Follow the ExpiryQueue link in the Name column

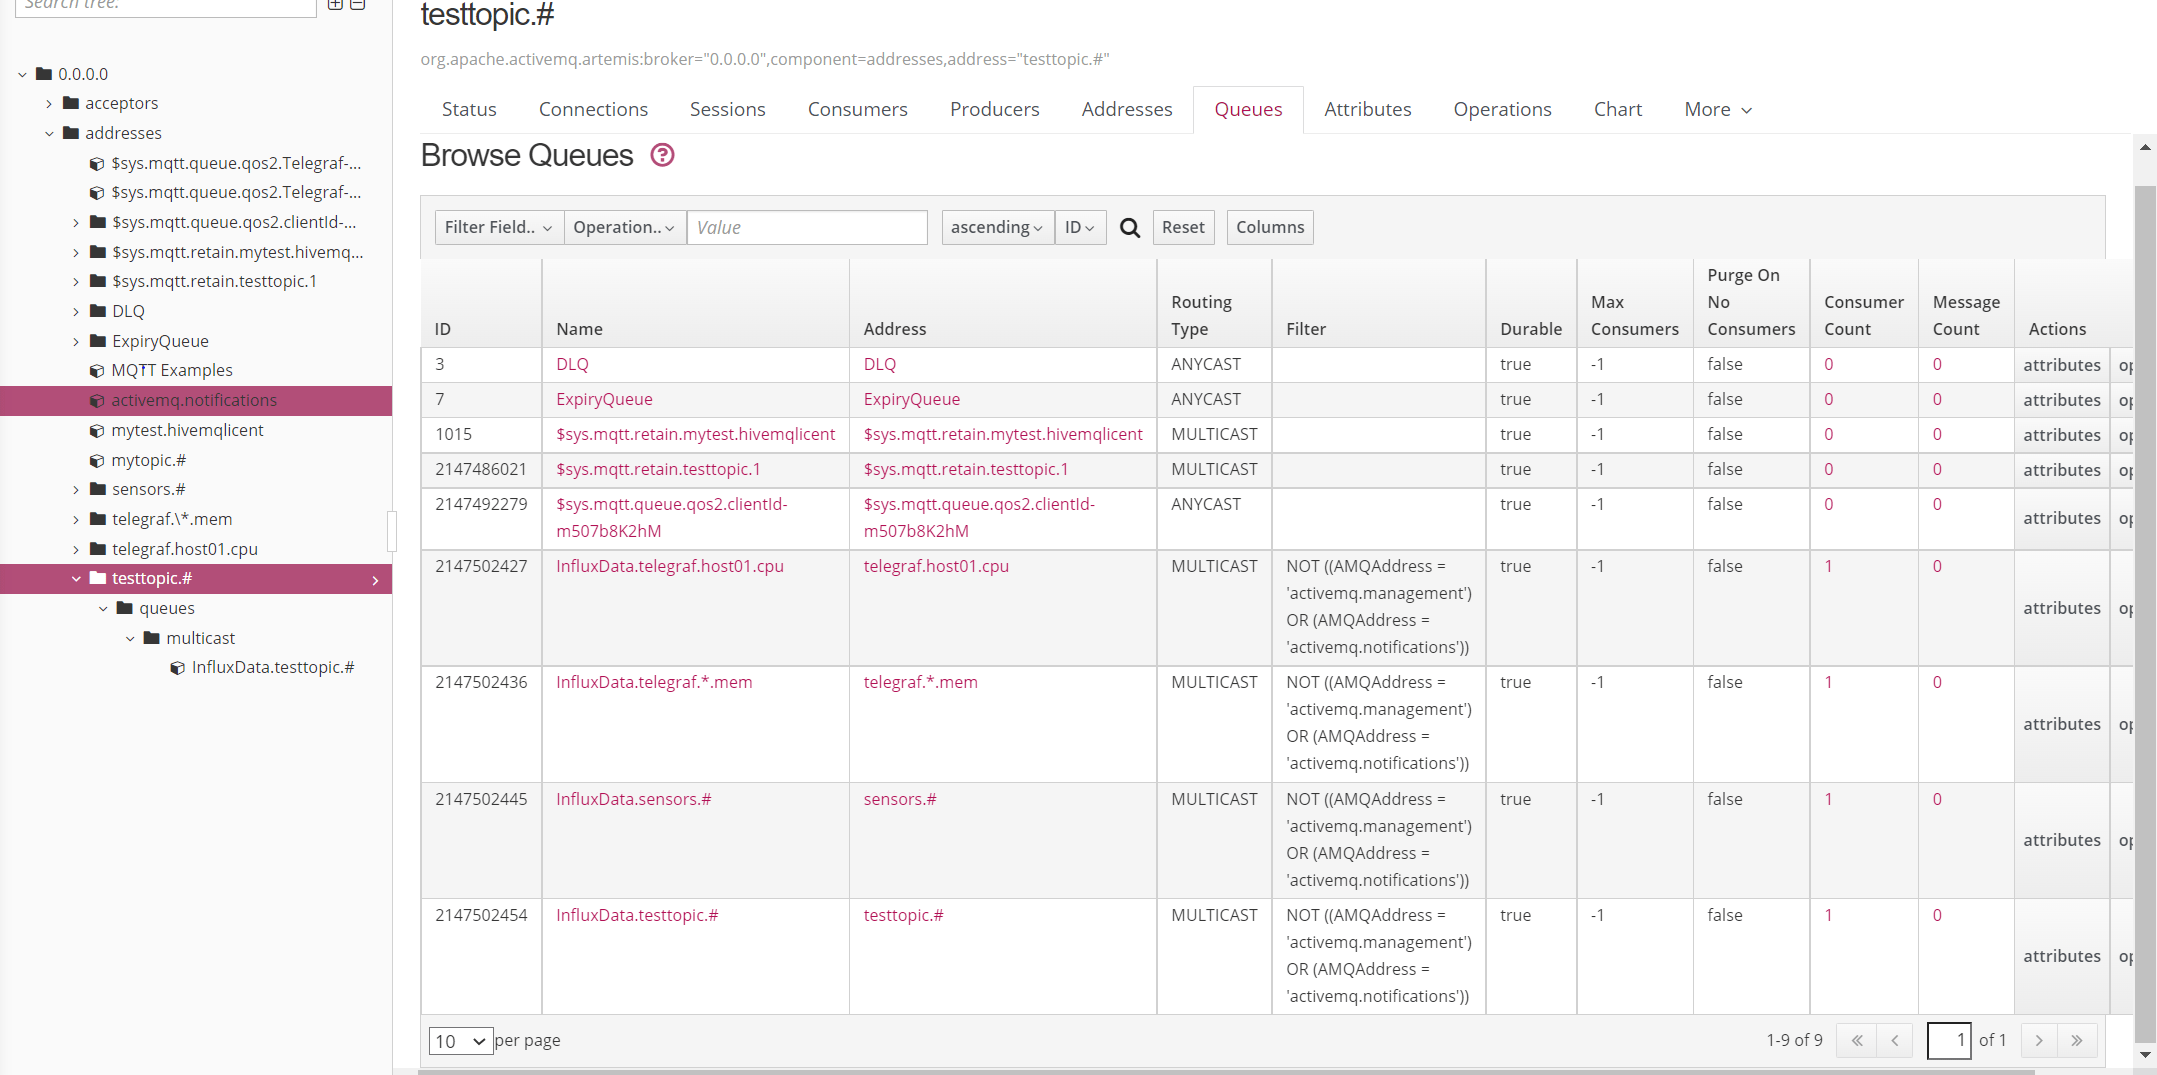click(604, 399)
